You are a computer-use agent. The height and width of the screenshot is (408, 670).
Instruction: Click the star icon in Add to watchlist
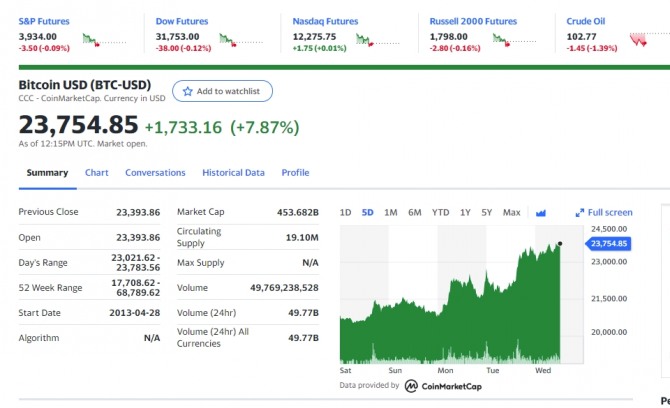(x=187, y=91)
